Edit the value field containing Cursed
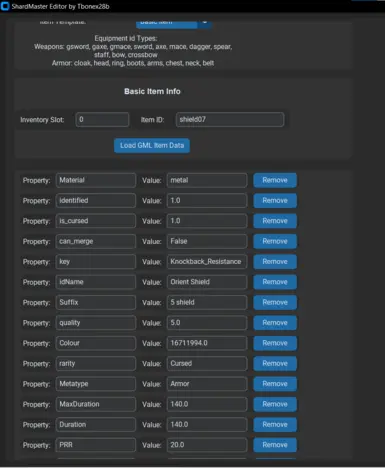385x468 pixels. [x=207, y=364]
